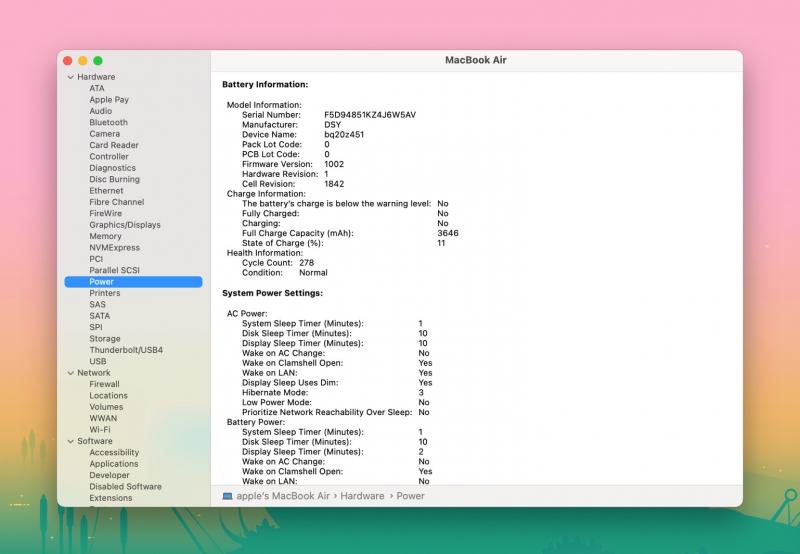Click Network section header label
This screenshot has width=800, height=554.
[94, 373]
